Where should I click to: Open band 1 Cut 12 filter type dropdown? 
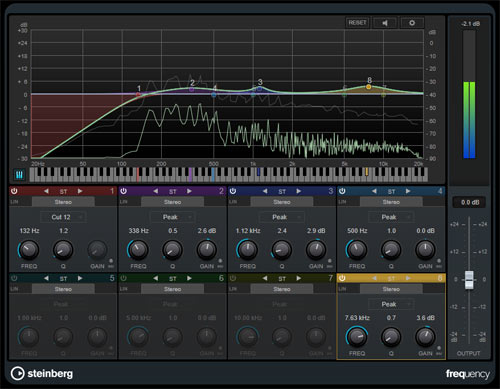pyautogui.click(x=63, y=217)
